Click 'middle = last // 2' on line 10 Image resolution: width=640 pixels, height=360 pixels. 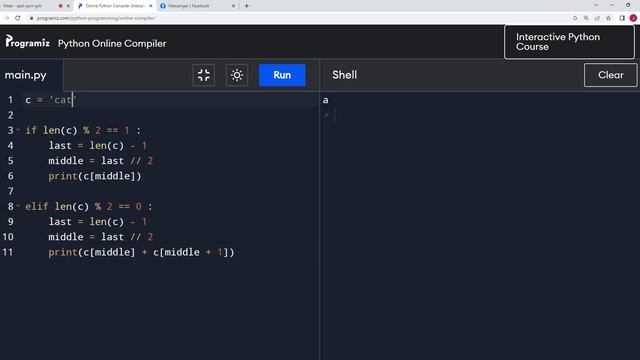[x=100, y=237]
